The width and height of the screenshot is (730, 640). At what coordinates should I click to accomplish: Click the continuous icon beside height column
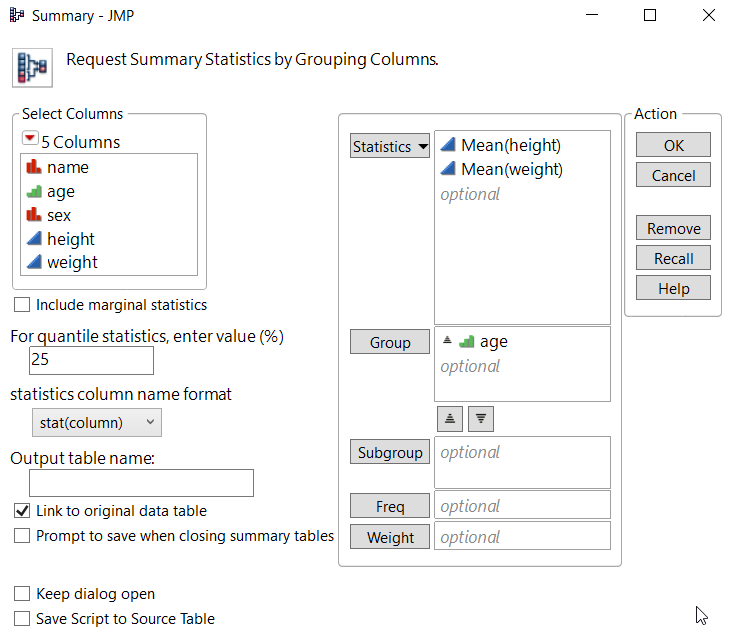coord(33,239)
